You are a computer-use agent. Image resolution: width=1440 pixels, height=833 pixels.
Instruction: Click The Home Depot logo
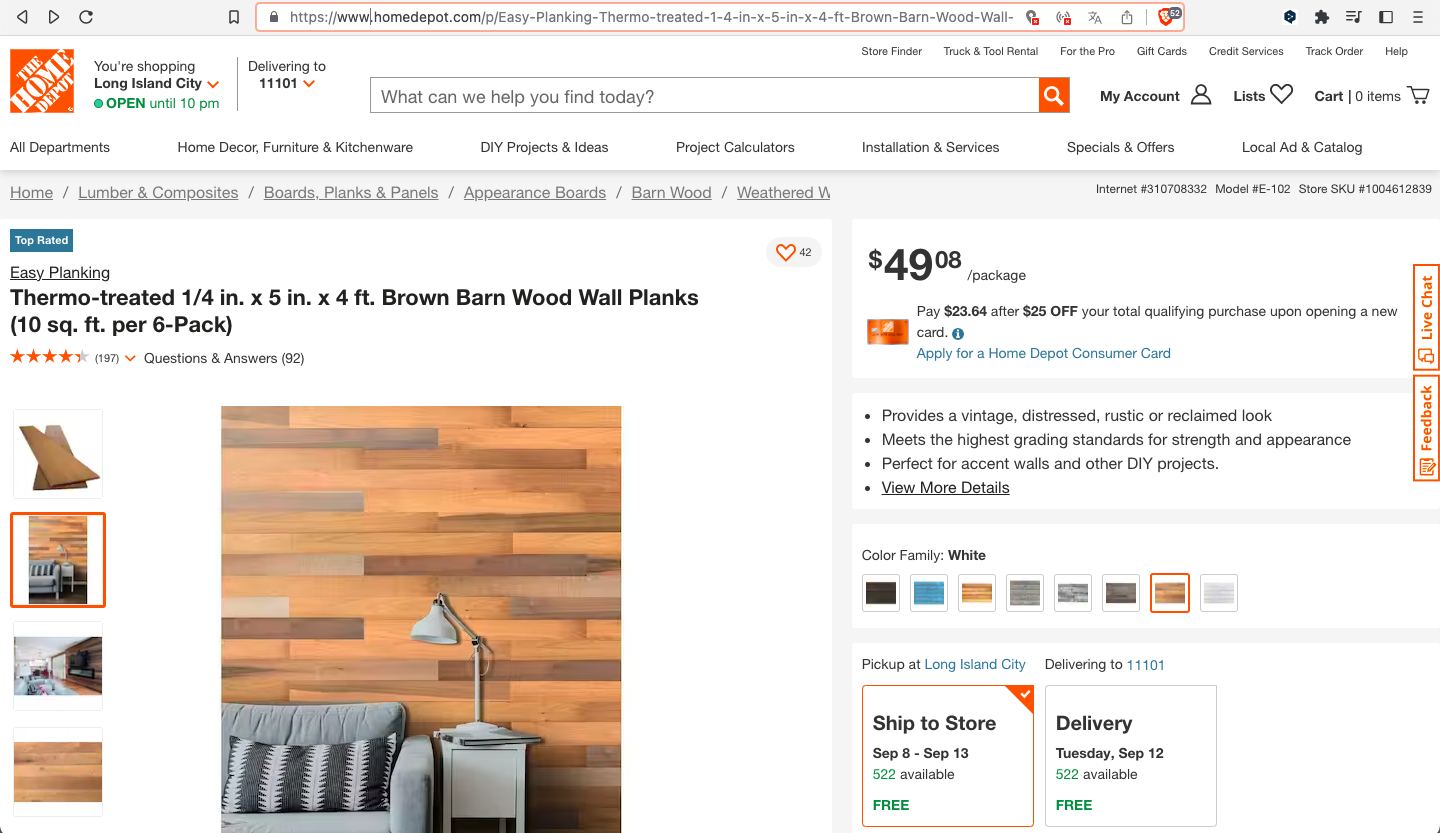[x=42, y=81]
